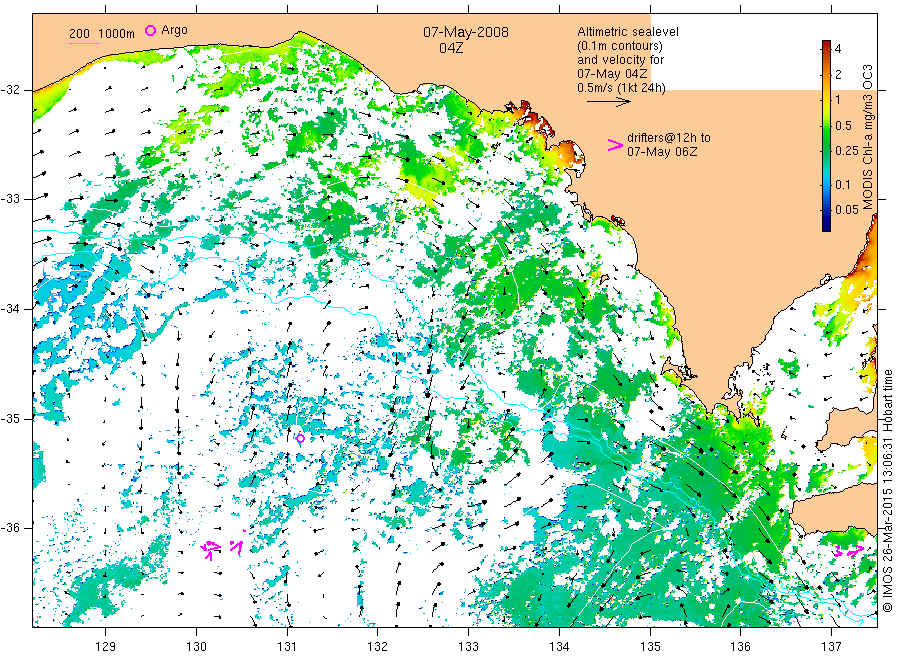The image size is (900, 660).
Task: Click the '200 1000m' depth contour label
Action: (x=102, y=34)
